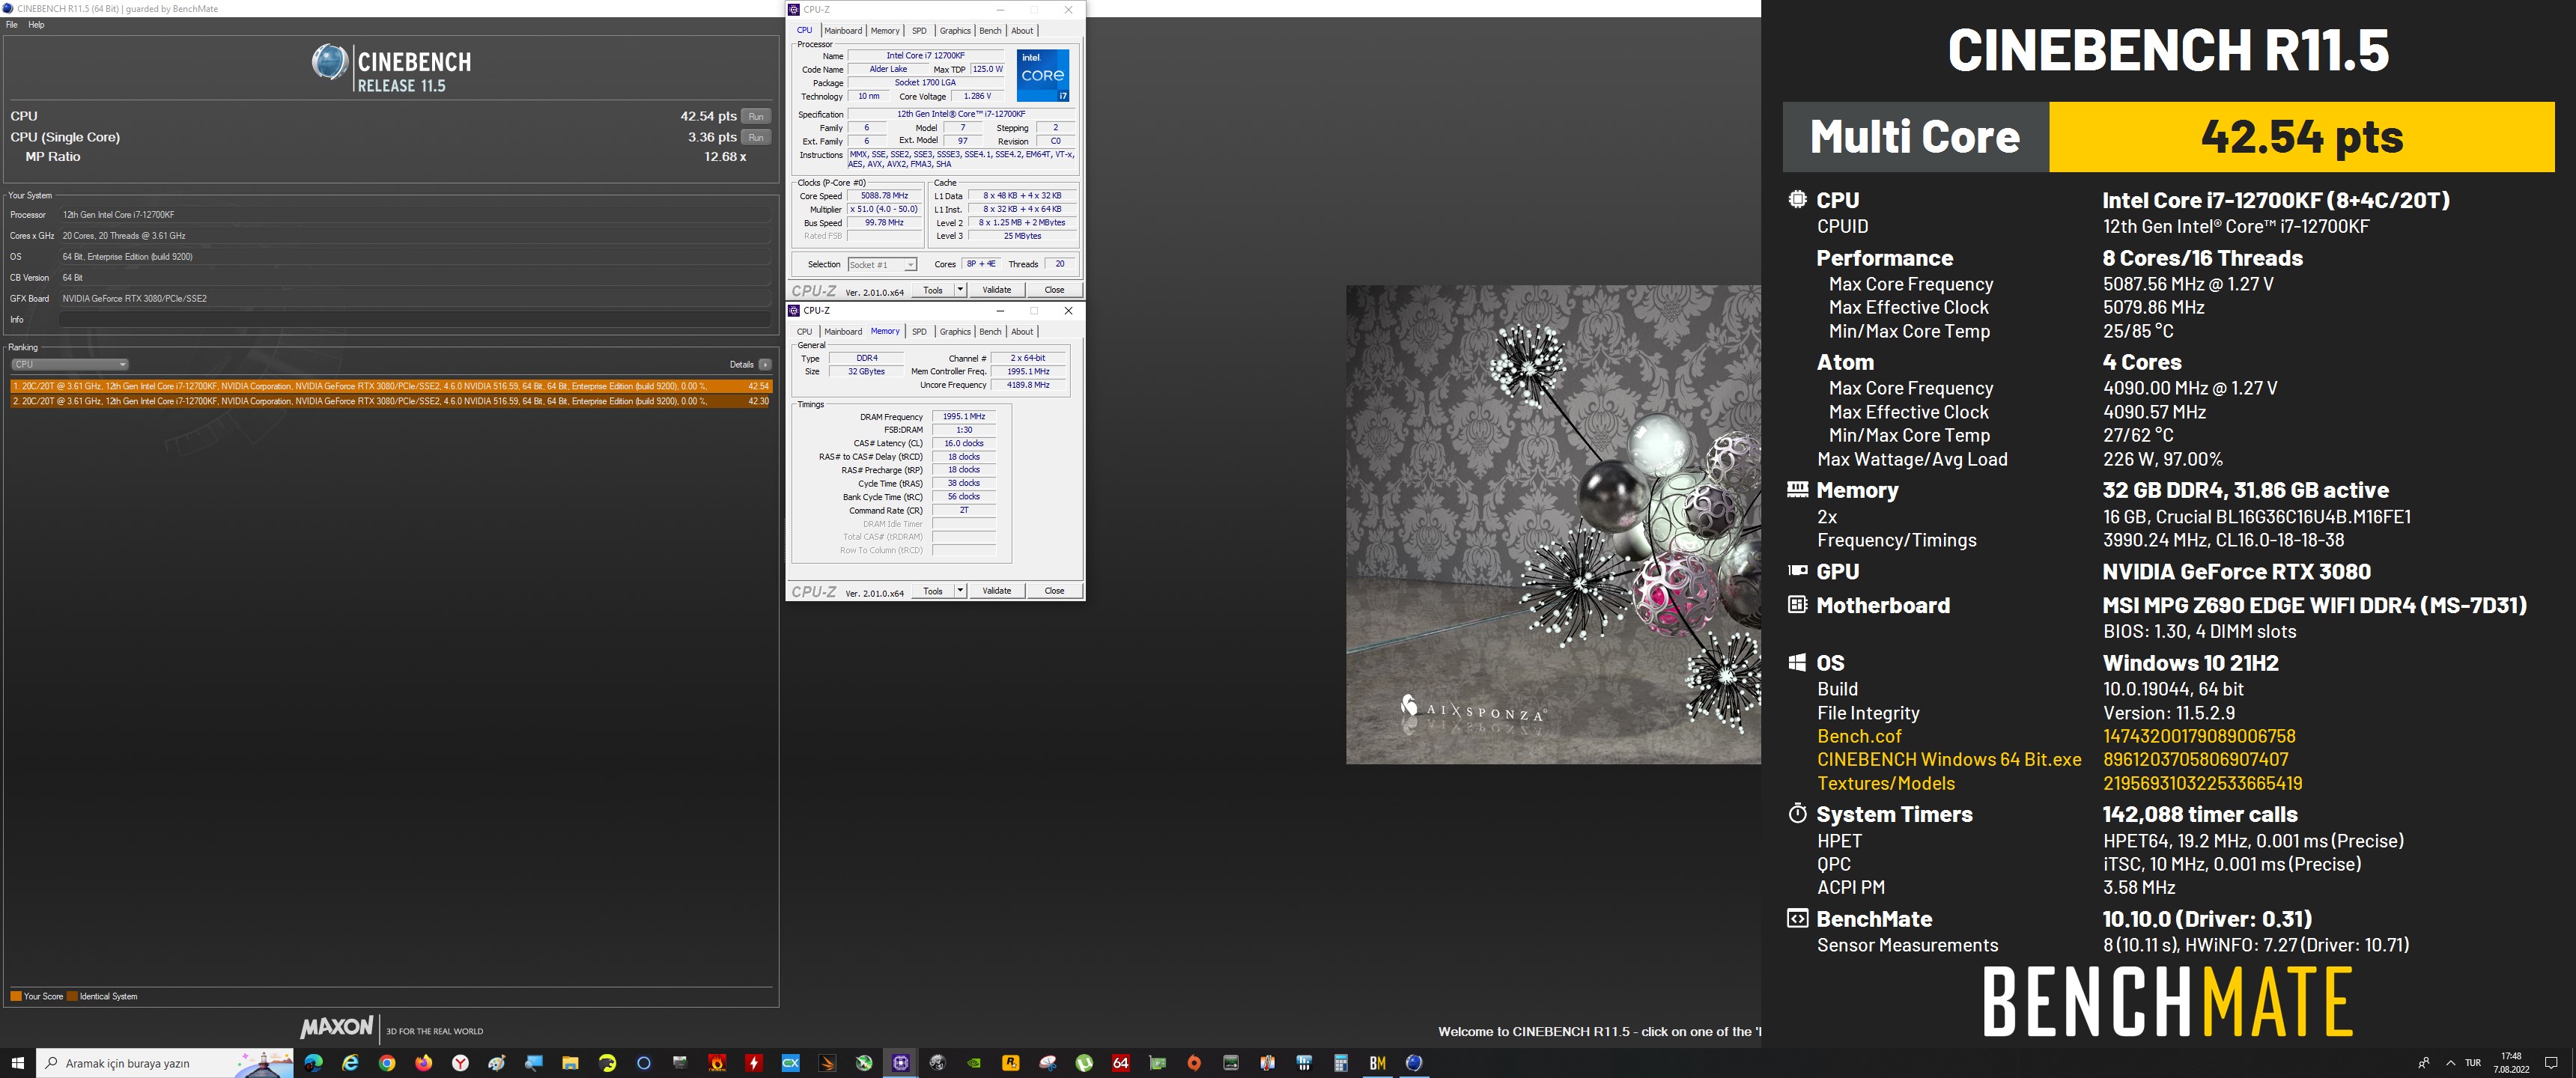Switch to CPU-Z purple chip taskbar icon
The image size is (2576, 1078).
(x=900, y=1063)
